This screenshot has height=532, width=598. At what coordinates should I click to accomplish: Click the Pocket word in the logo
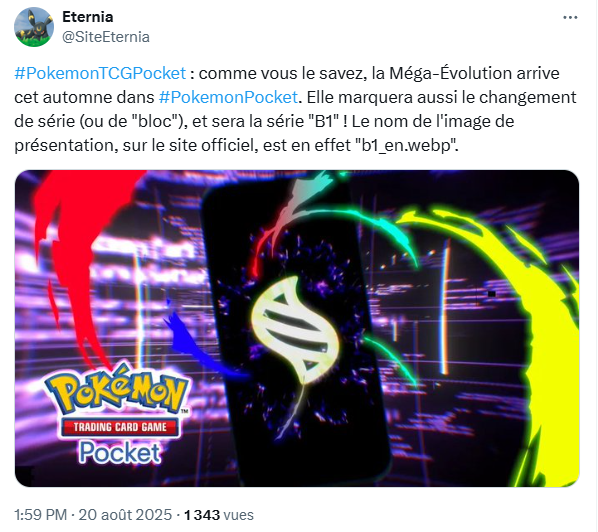pos(120,453)
